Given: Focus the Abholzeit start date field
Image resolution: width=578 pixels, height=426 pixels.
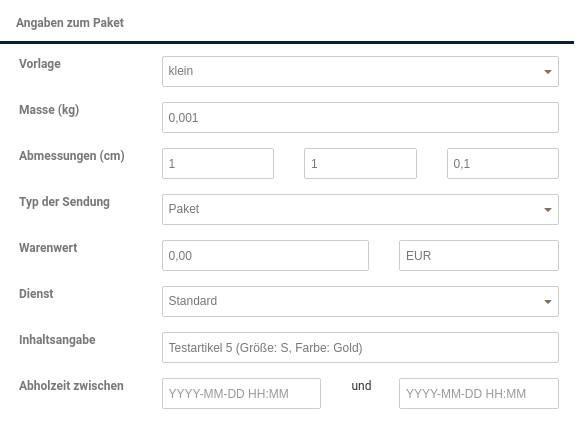Looking at the screenshot, I should (x=241, y=394).
